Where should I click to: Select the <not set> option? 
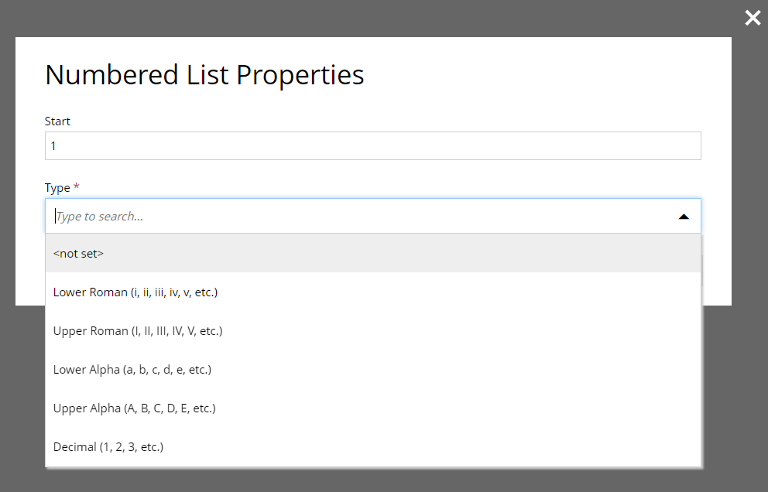(373, 253)
